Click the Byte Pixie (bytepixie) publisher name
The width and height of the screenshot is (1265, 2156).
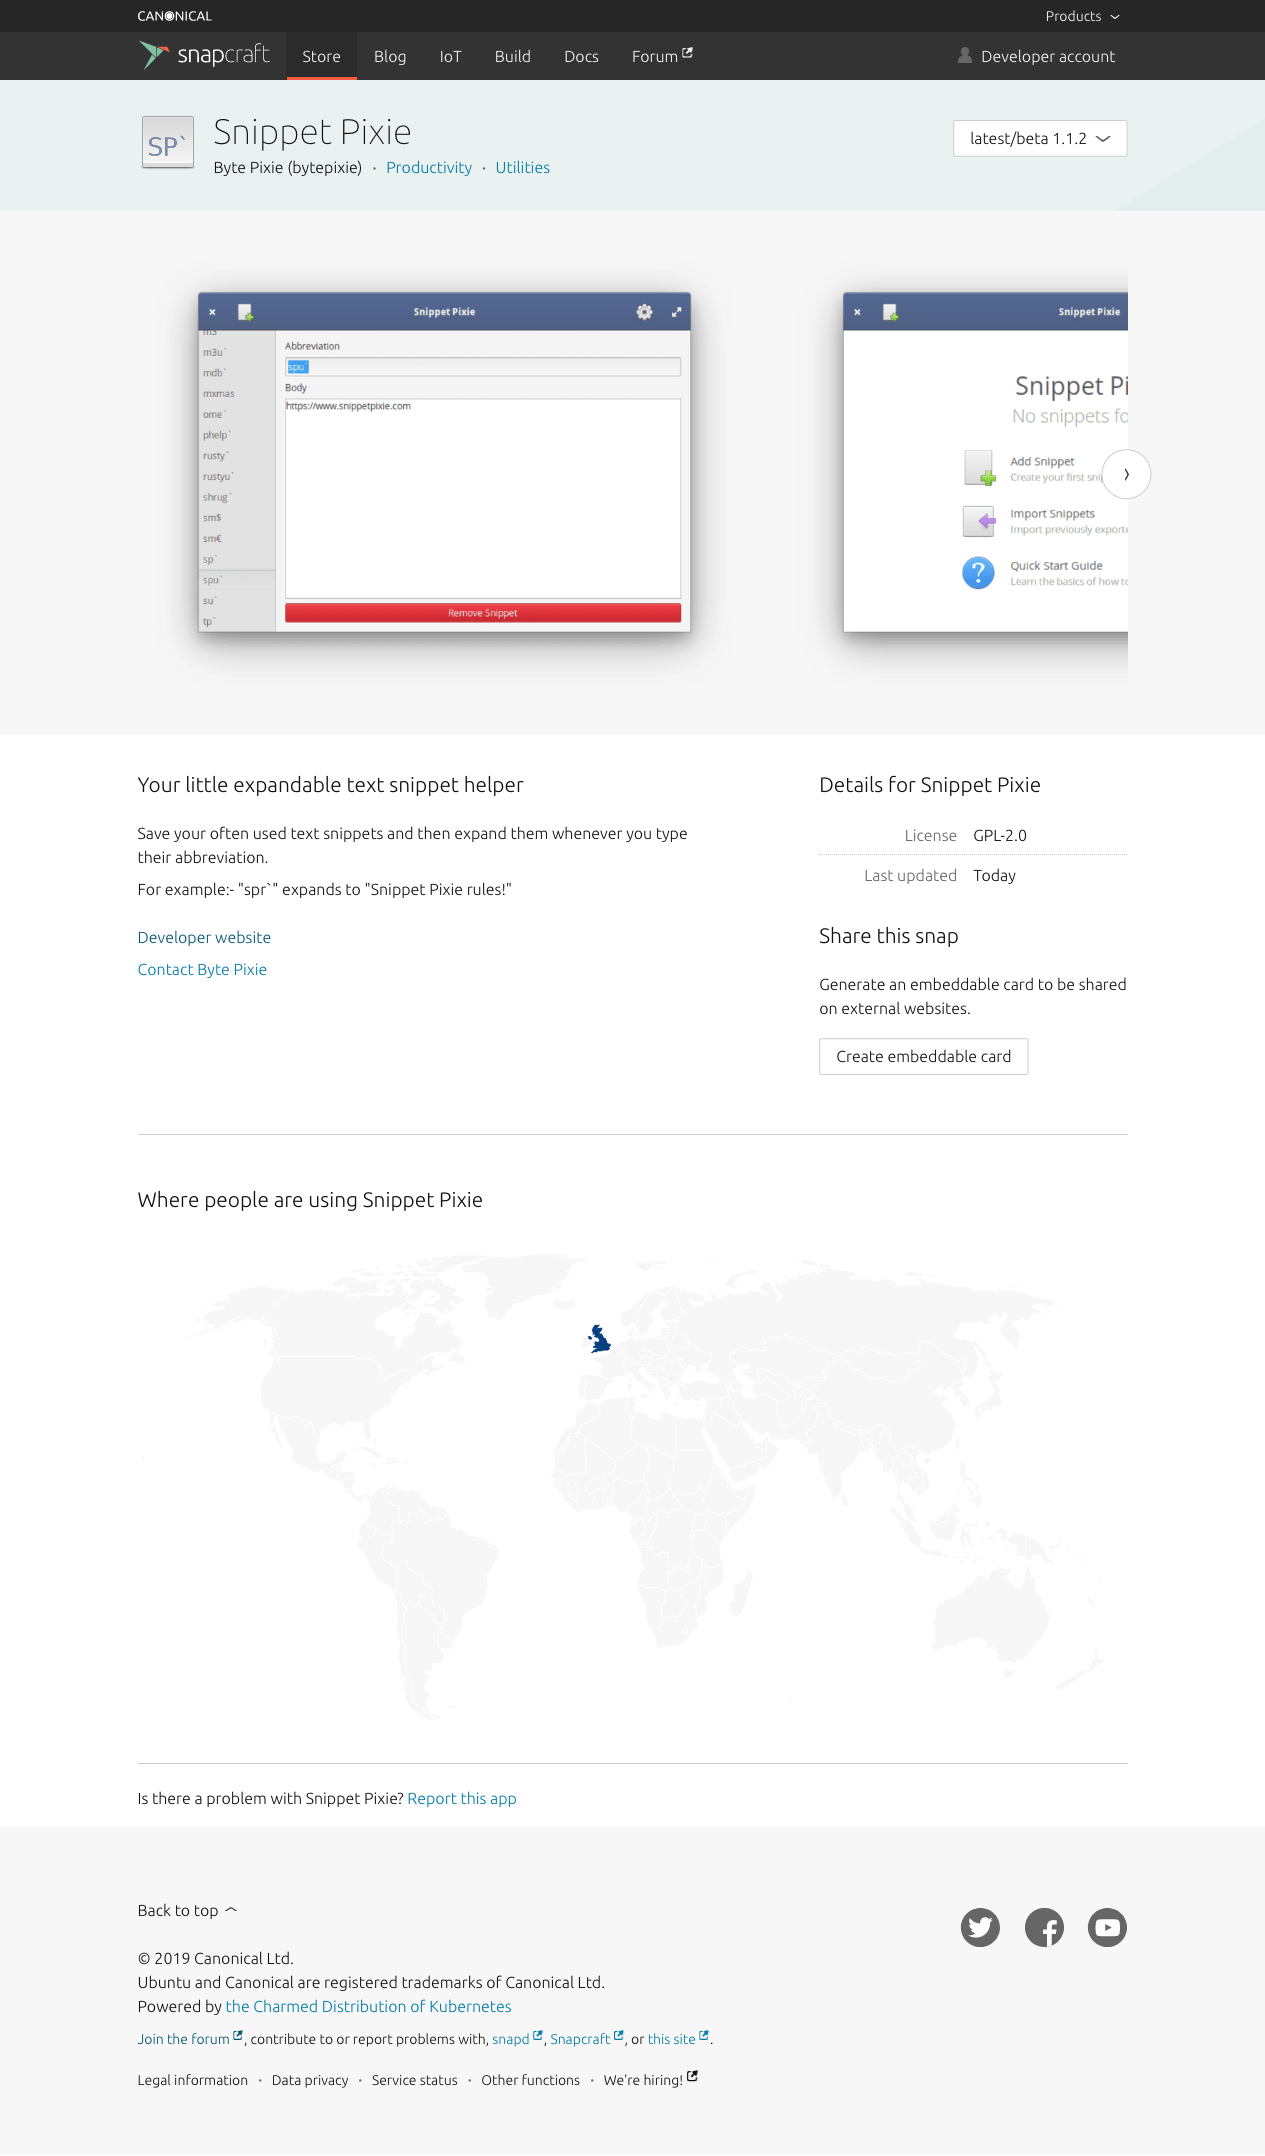coord(288,167)
